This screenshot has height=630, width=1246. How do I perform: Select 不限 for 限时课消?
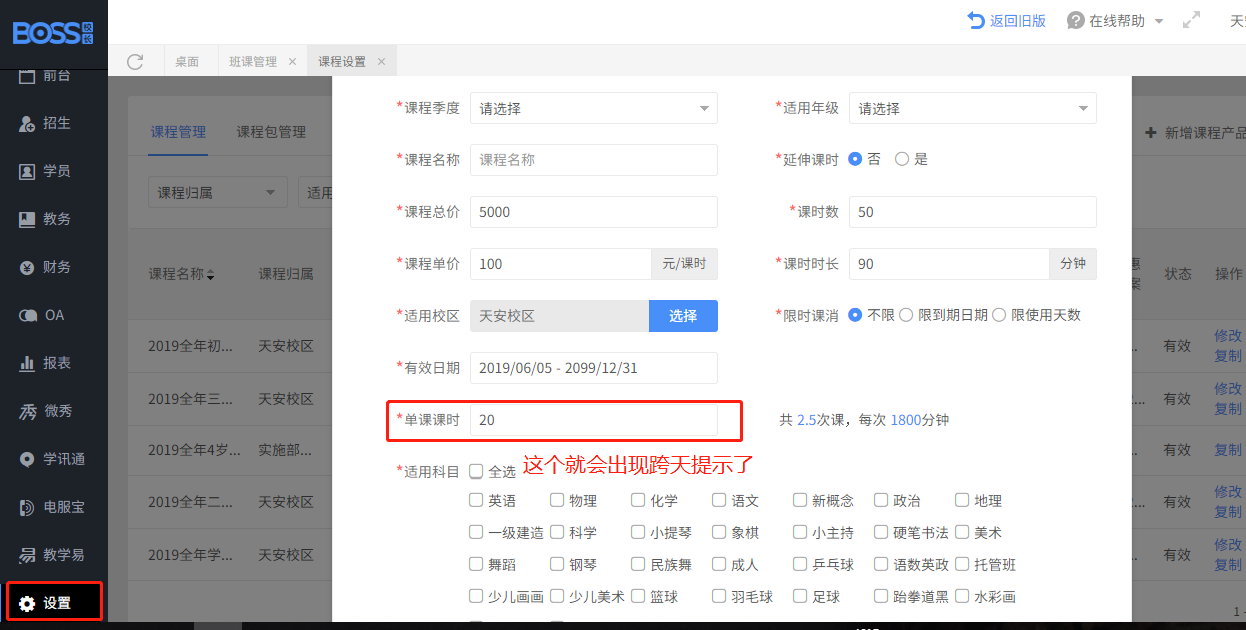856,314
